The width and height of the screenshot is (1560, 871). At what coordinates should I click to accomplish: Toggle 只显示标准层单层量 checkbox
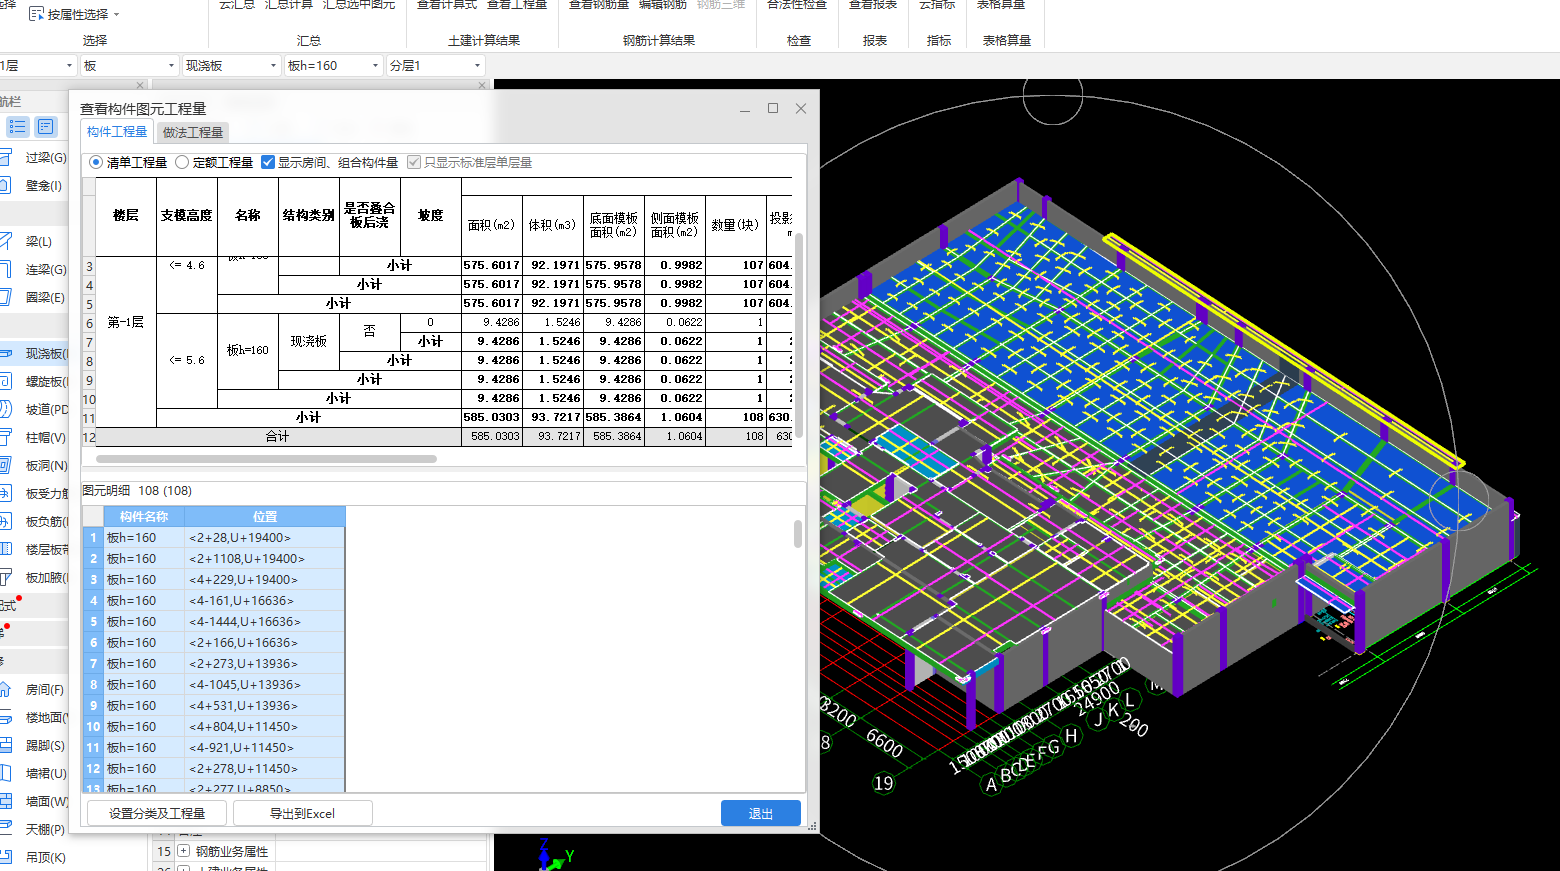click(414, 162)
